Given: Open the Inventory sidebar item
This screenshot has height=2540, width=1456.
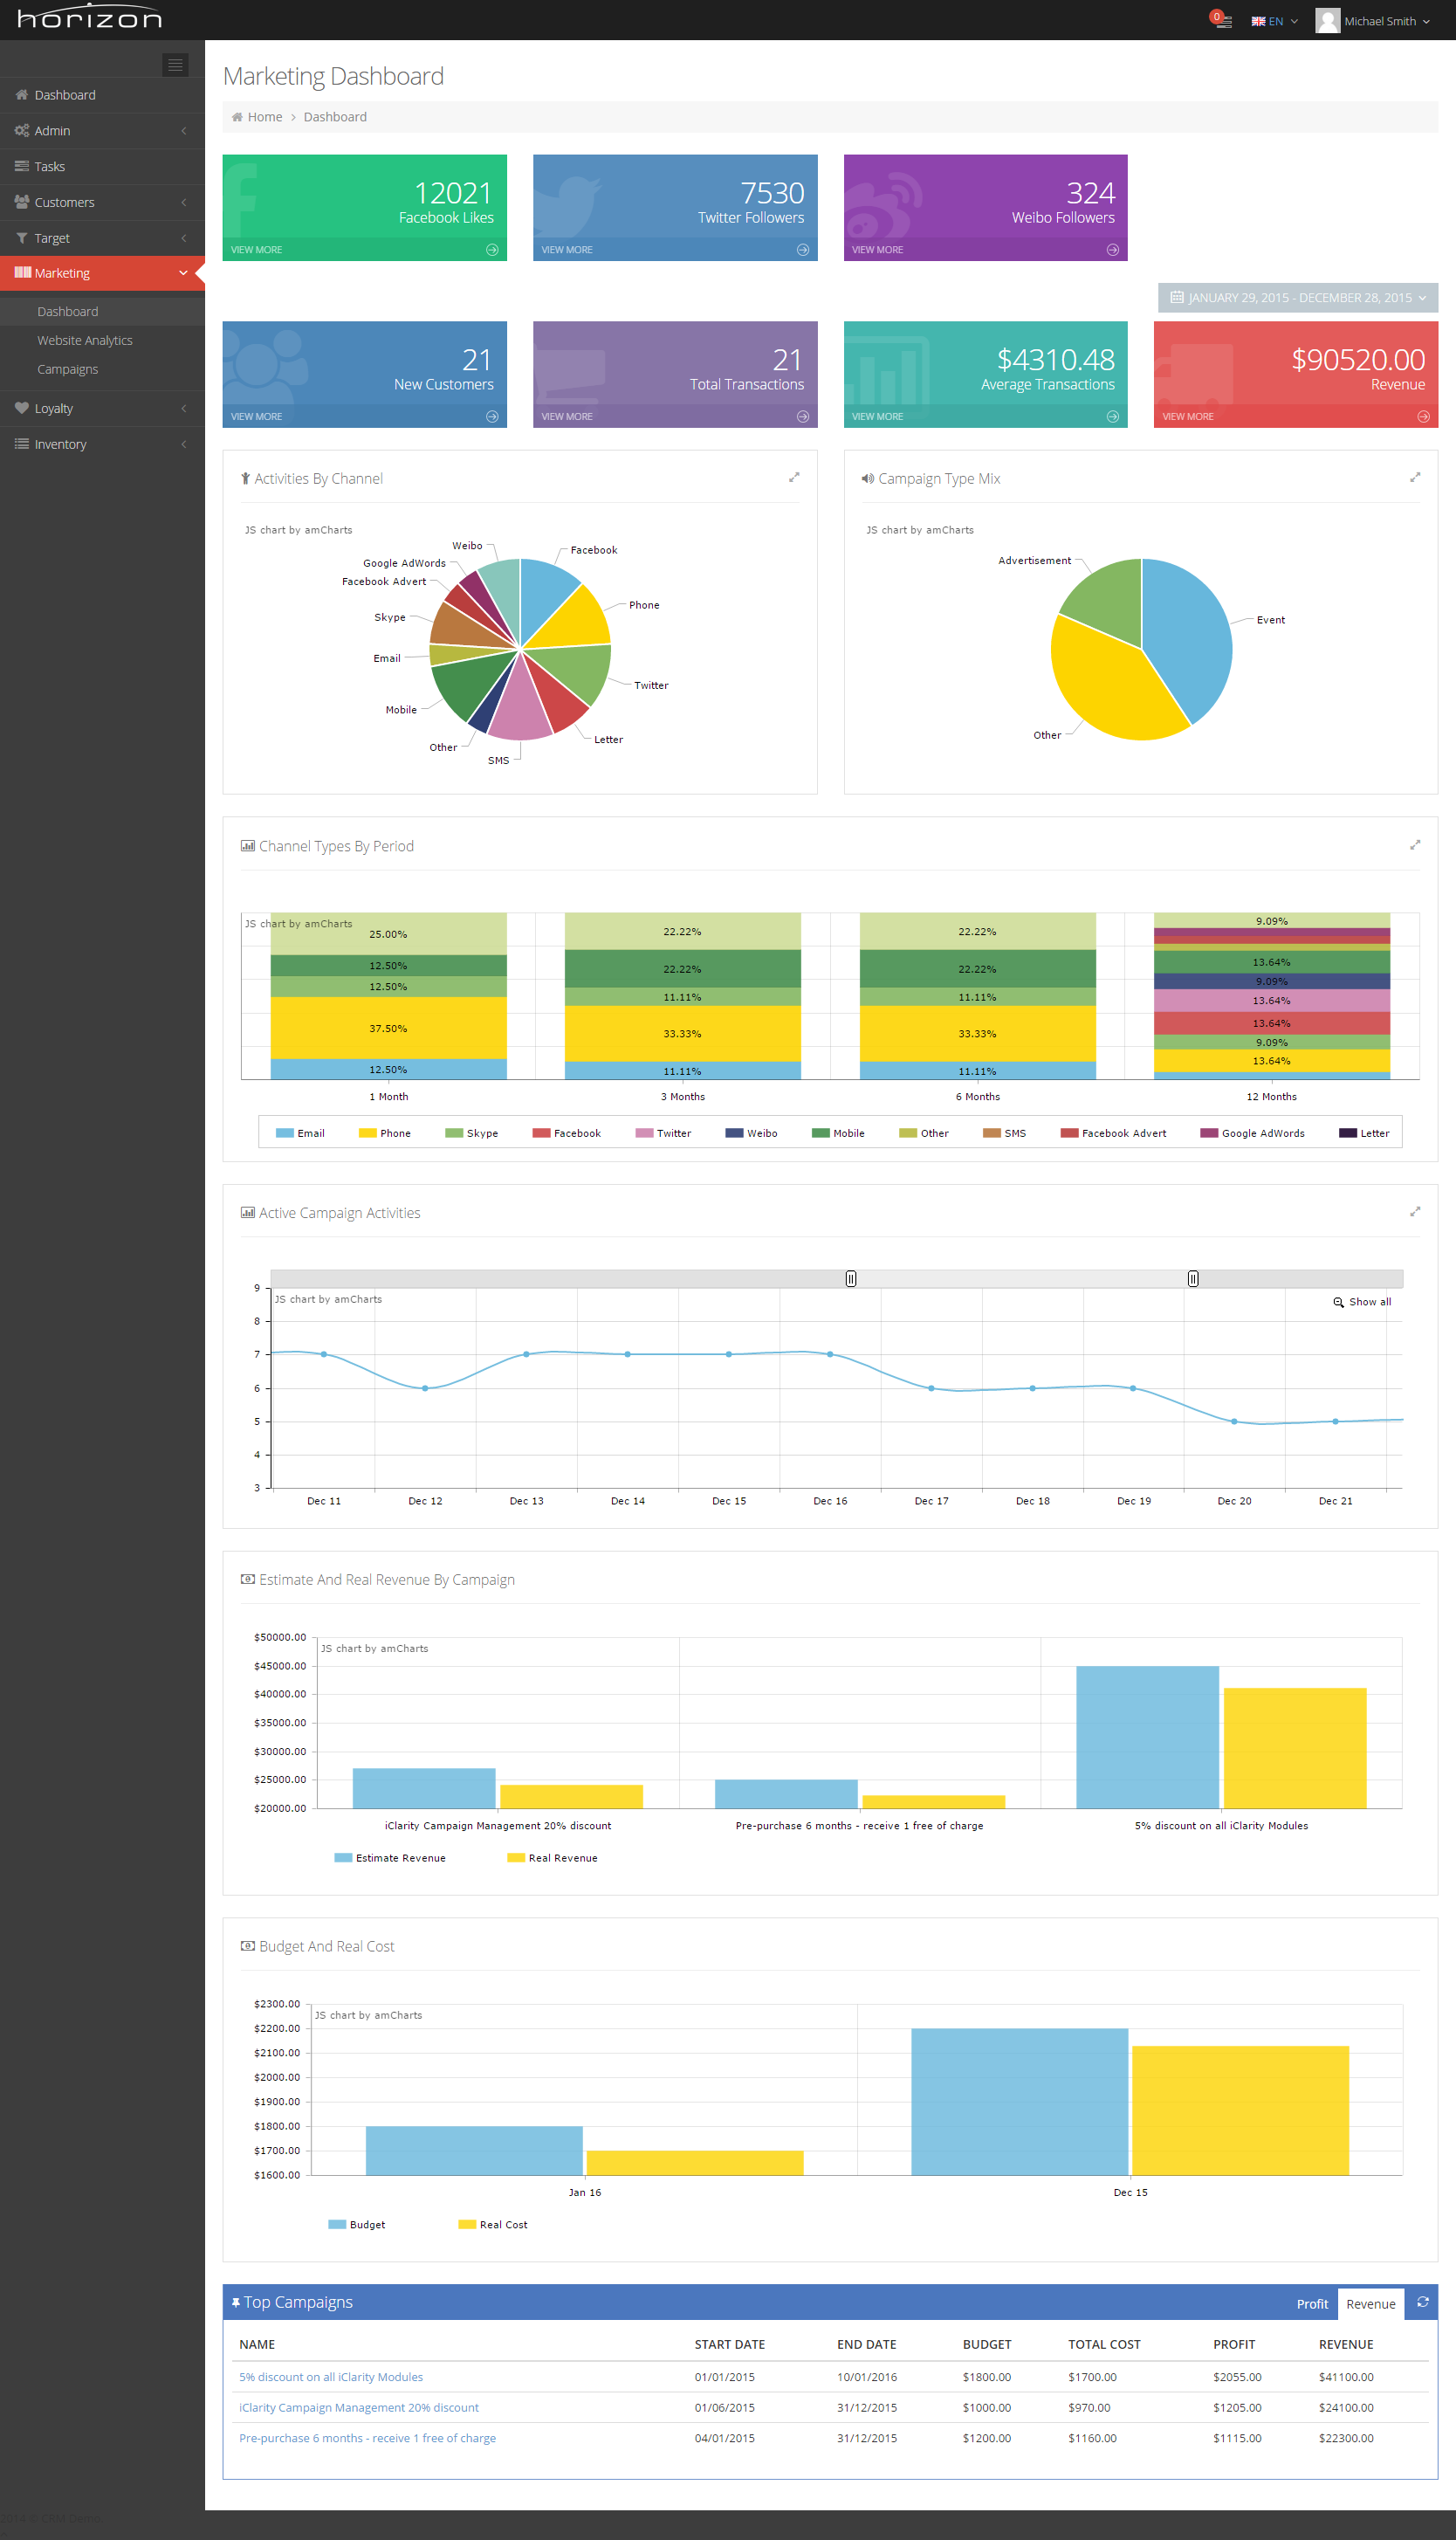Looking at the screenshot, I should (60, 443).
